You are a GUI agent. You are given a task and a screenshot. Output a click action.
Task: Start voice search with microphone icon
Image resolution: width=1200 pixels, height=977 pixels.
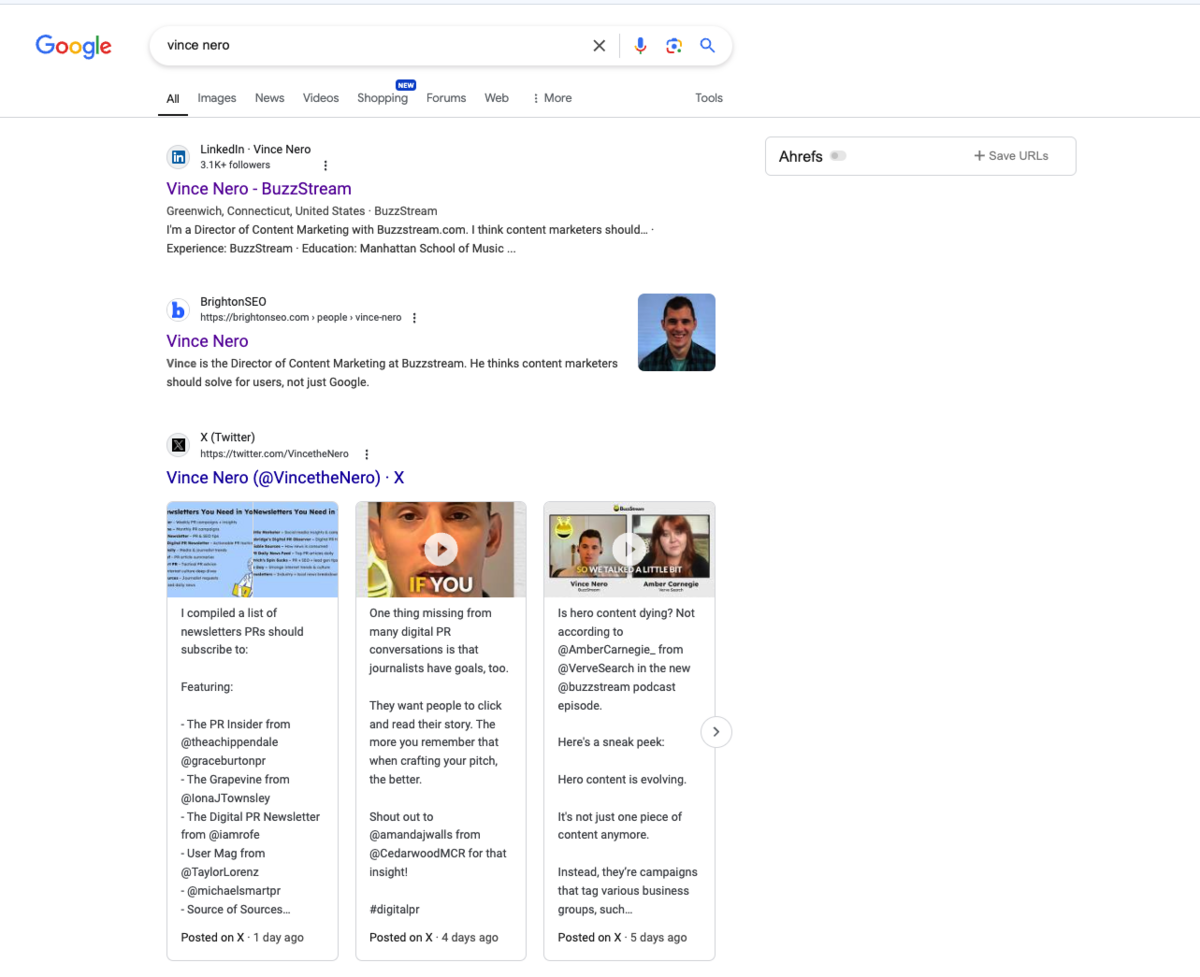640,46
